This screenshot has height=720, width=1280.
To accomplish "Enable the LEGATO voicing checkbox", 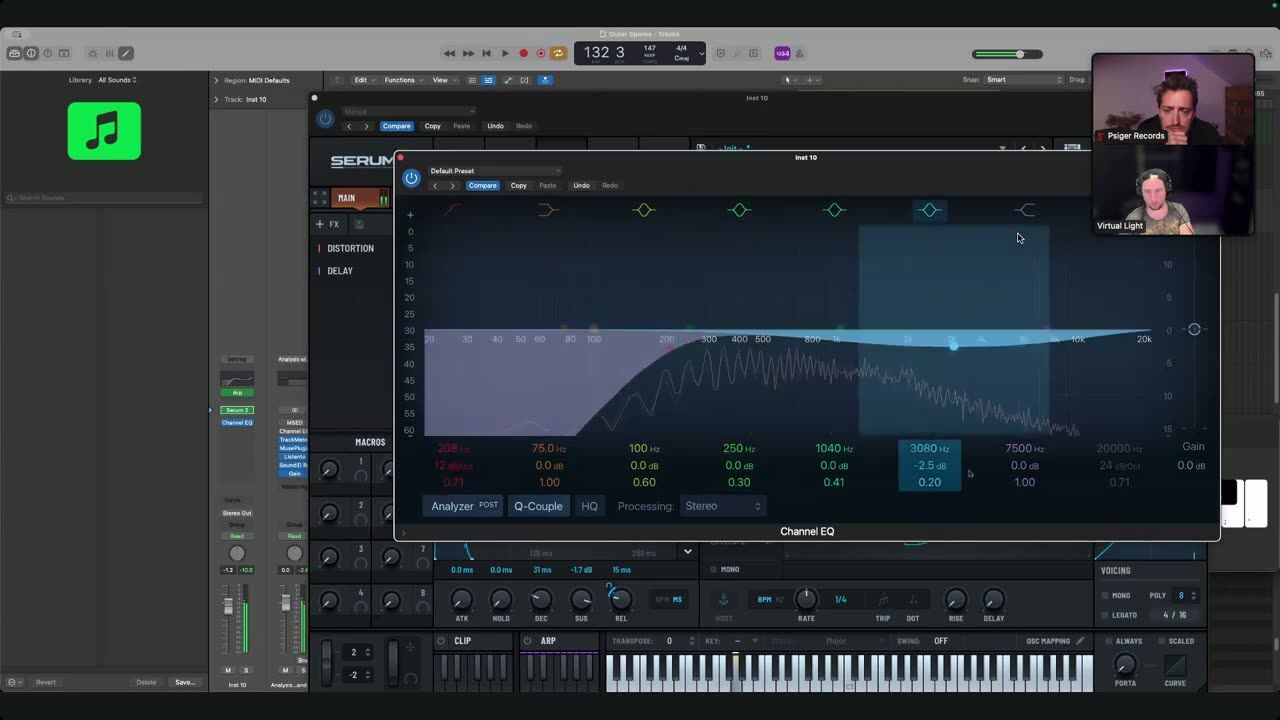I will pos(1105,615).
